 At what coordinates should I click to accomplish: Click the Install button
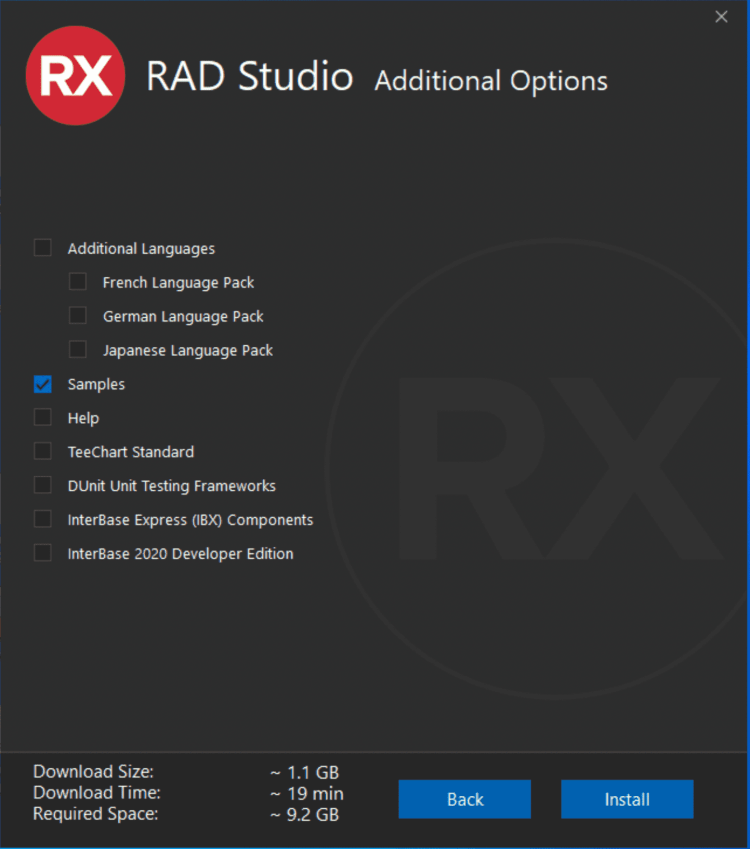[x=627, y=799]
